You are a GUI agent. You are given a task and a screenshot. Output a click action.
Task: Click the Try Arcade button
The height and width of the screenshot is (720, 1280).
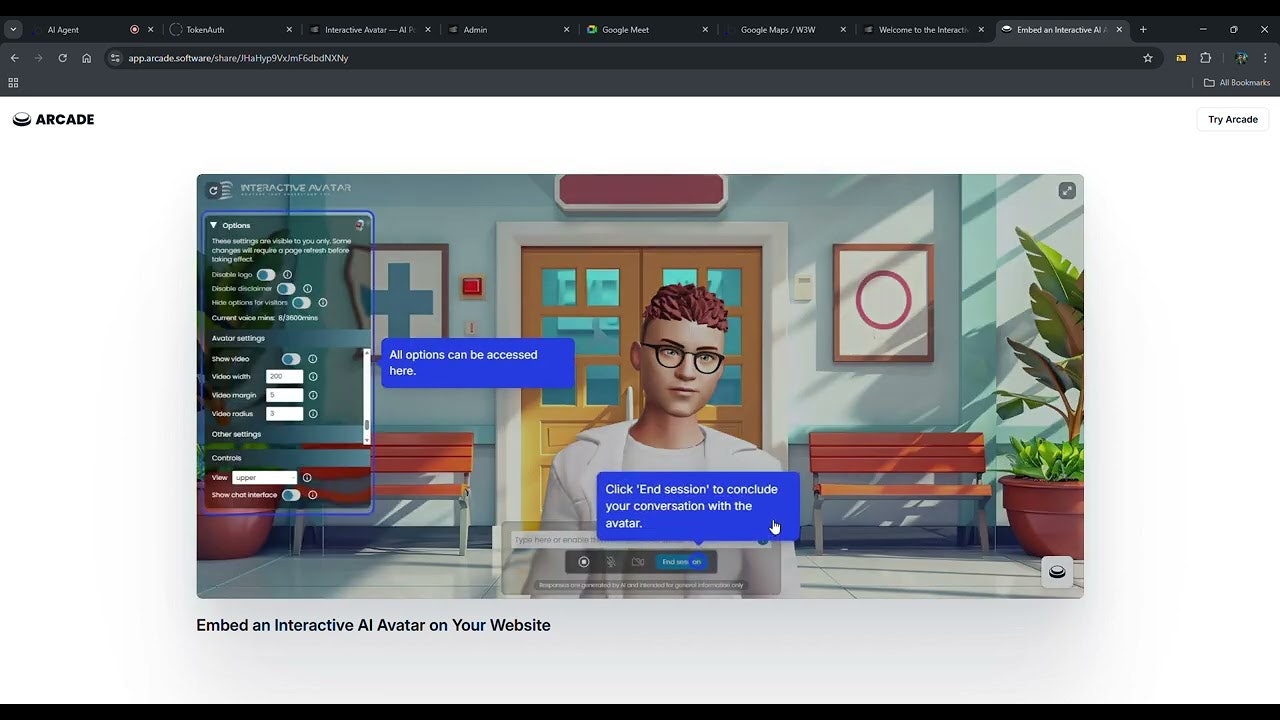click(1232, 119)
